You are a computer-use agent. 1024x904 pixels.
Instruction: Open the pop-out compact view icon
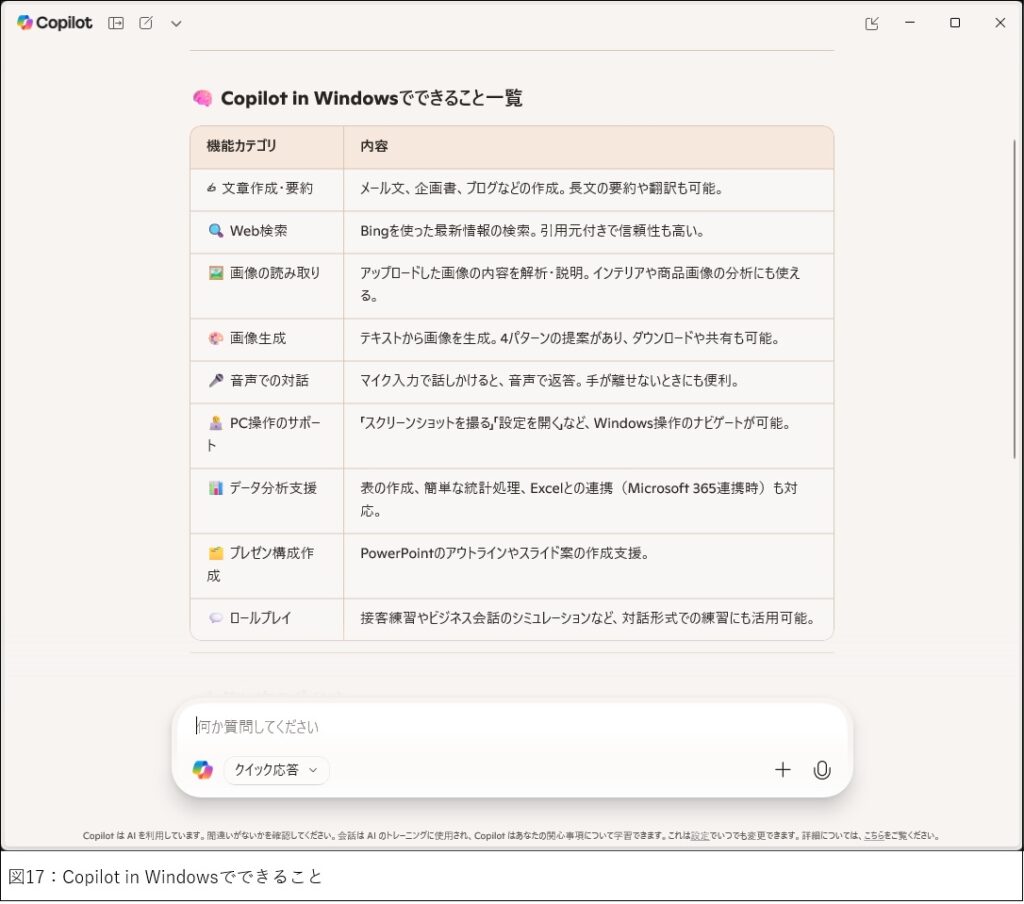coord(872,23)
